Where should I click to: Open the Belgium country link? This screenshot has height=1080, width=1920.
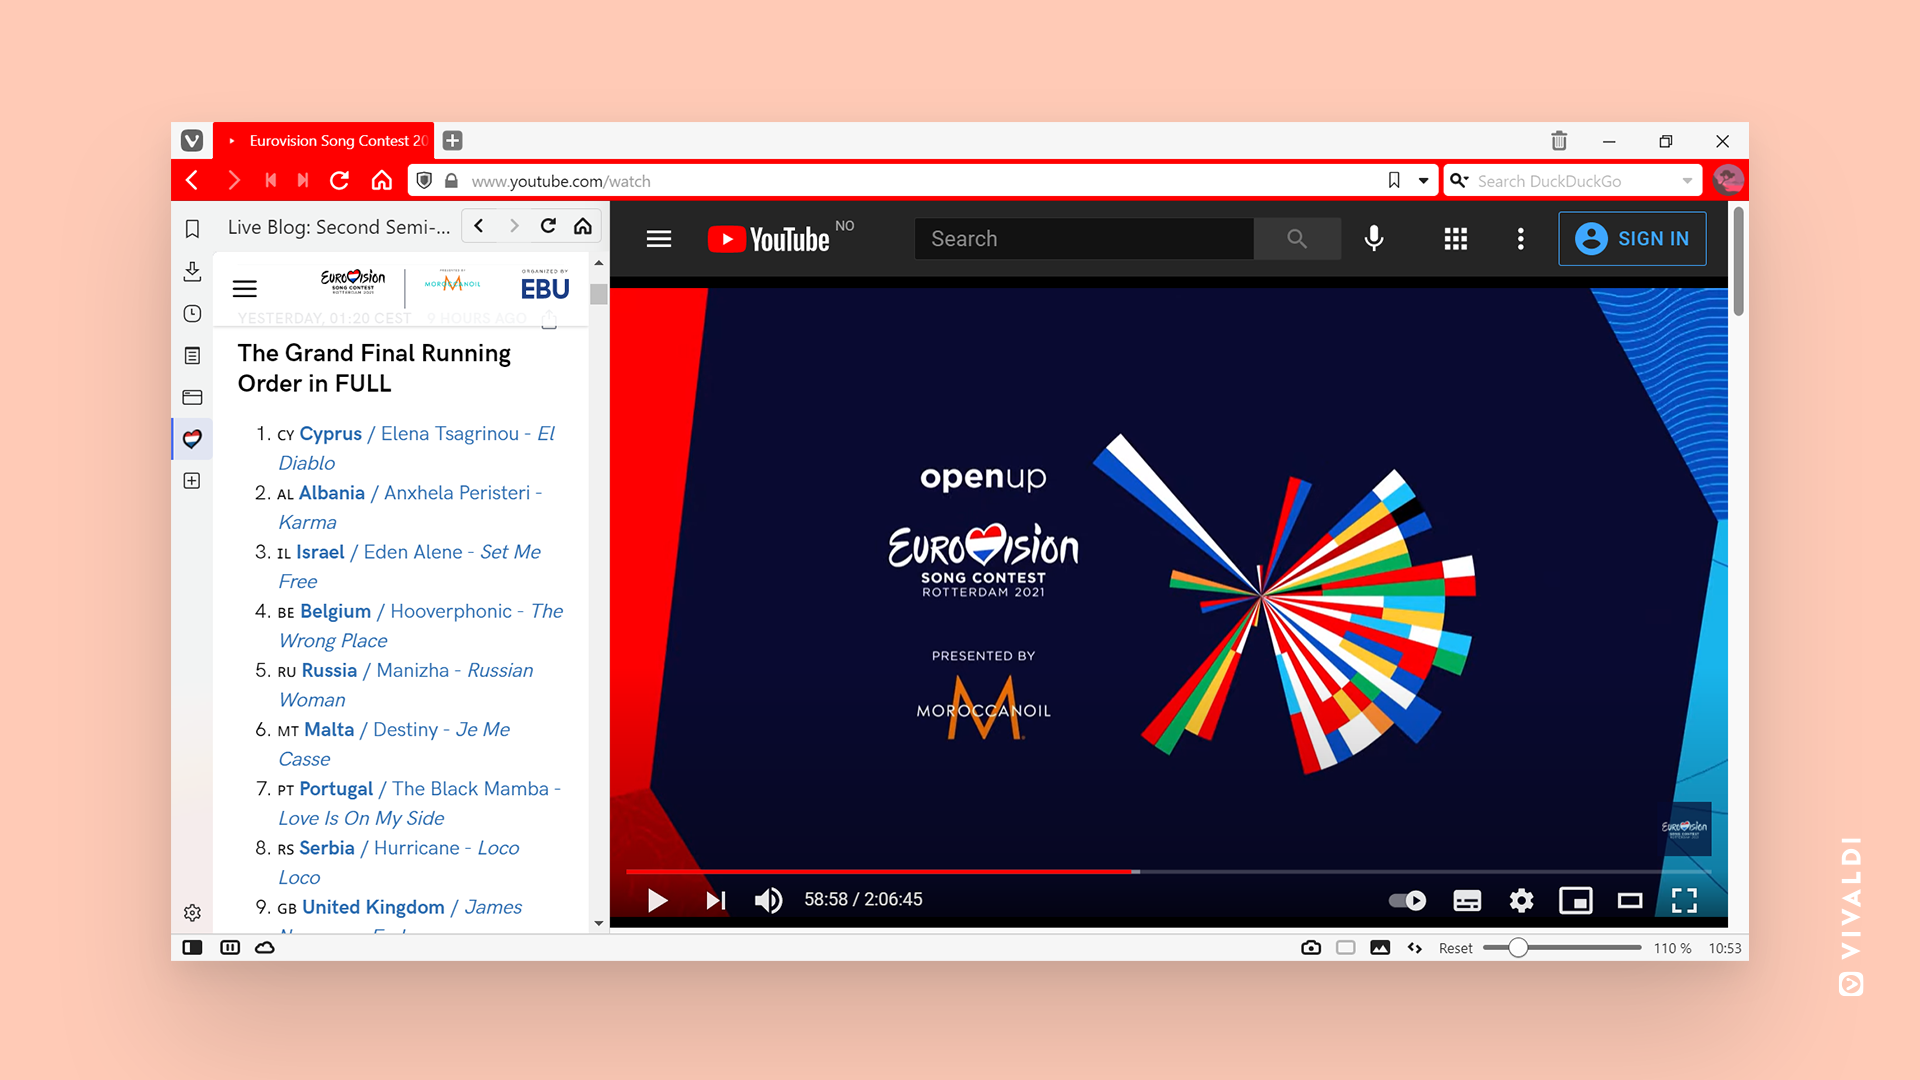335,611
